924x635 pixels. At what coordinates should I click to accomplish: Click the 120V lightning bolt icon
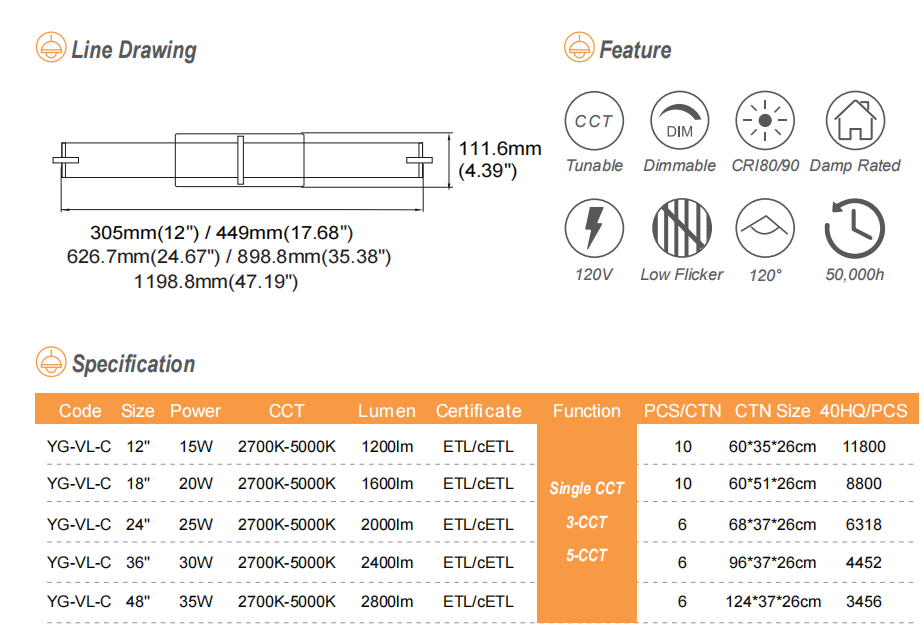tap(594, 229)
